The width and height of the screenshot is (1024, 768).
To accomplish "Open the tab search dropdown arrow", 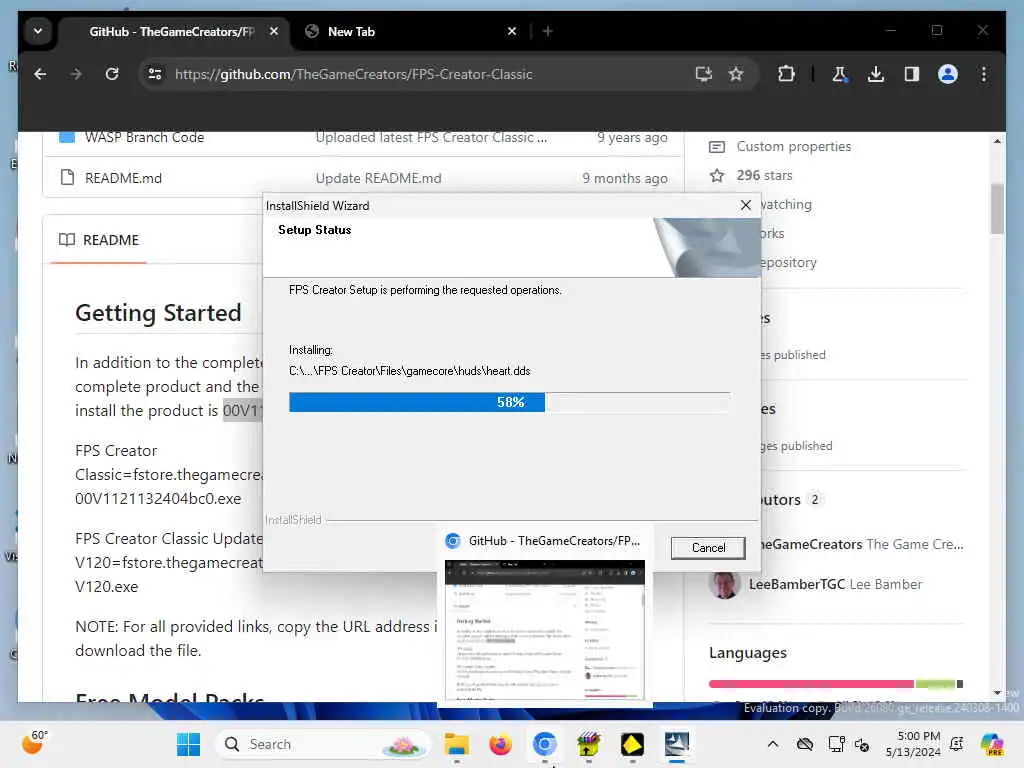I will click(38, 31).
